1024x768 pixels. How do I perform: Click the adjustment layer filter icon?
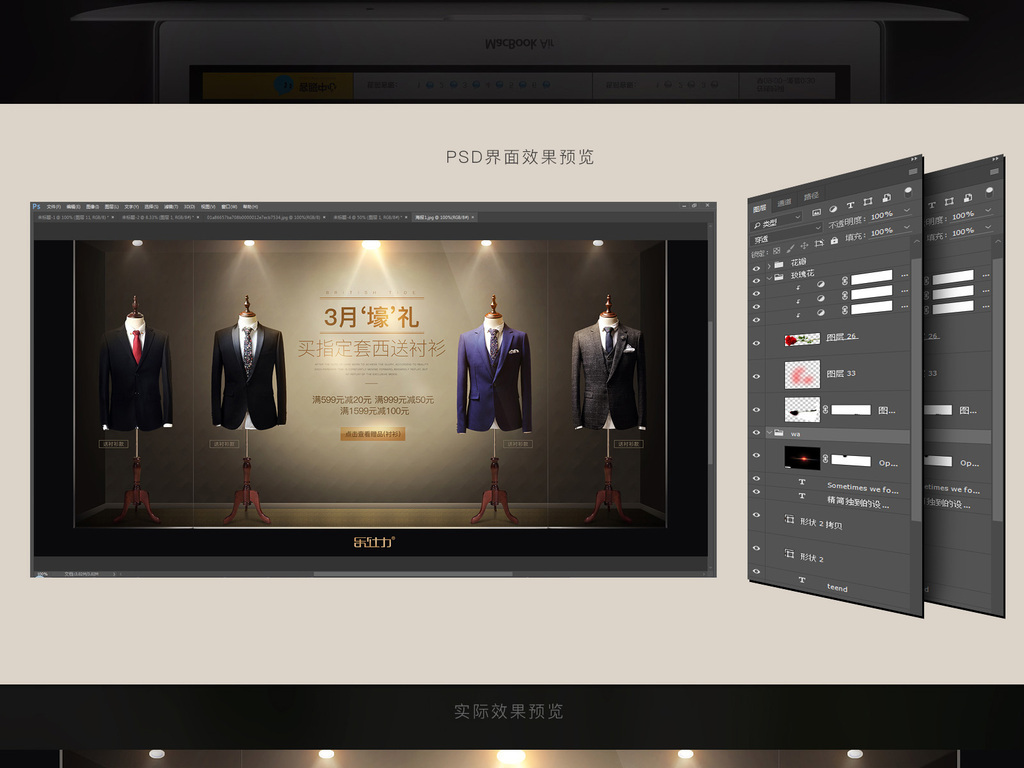833,209
